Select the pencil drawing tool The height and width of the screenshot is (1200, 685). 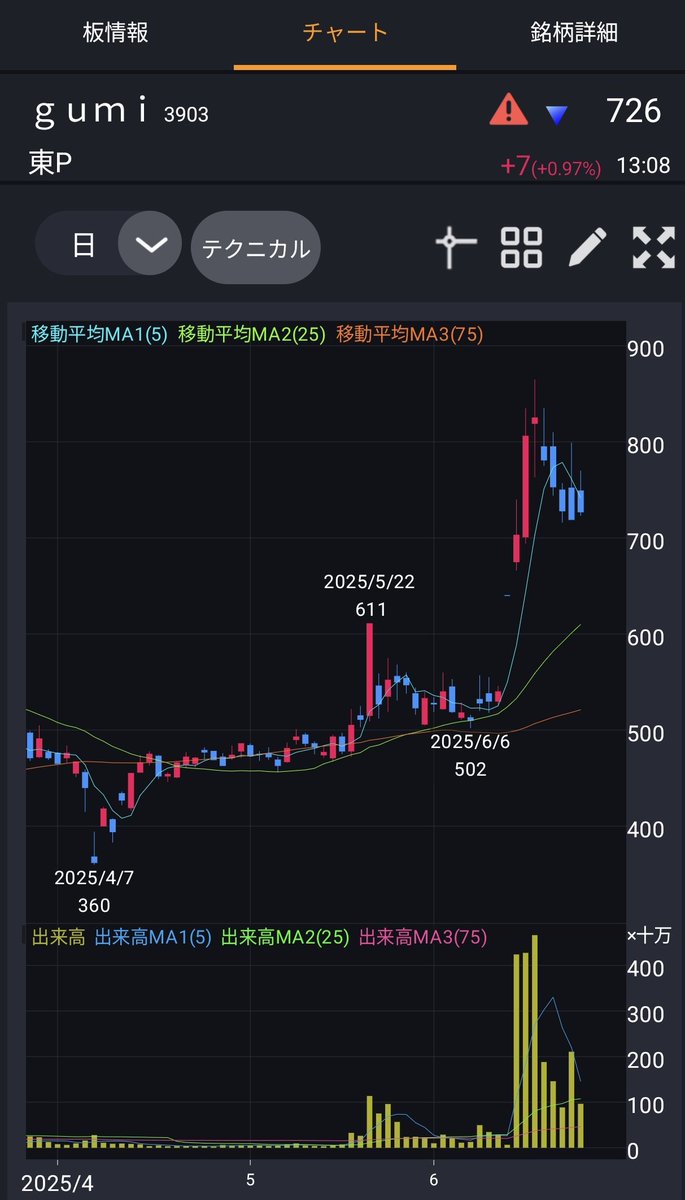pyautogui.click(x=587, y=247)
